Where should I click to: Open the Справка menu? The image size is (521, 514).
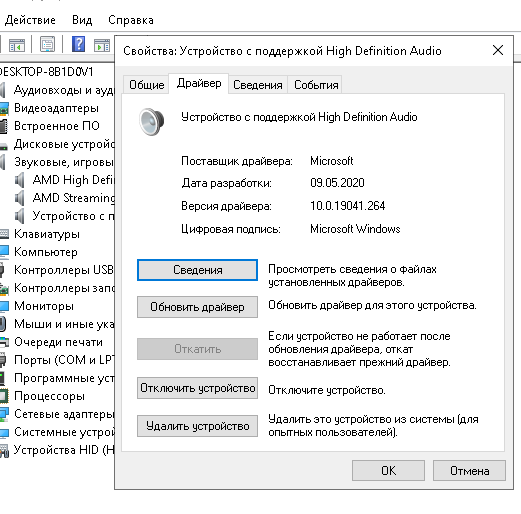click(x=131, y=20)
